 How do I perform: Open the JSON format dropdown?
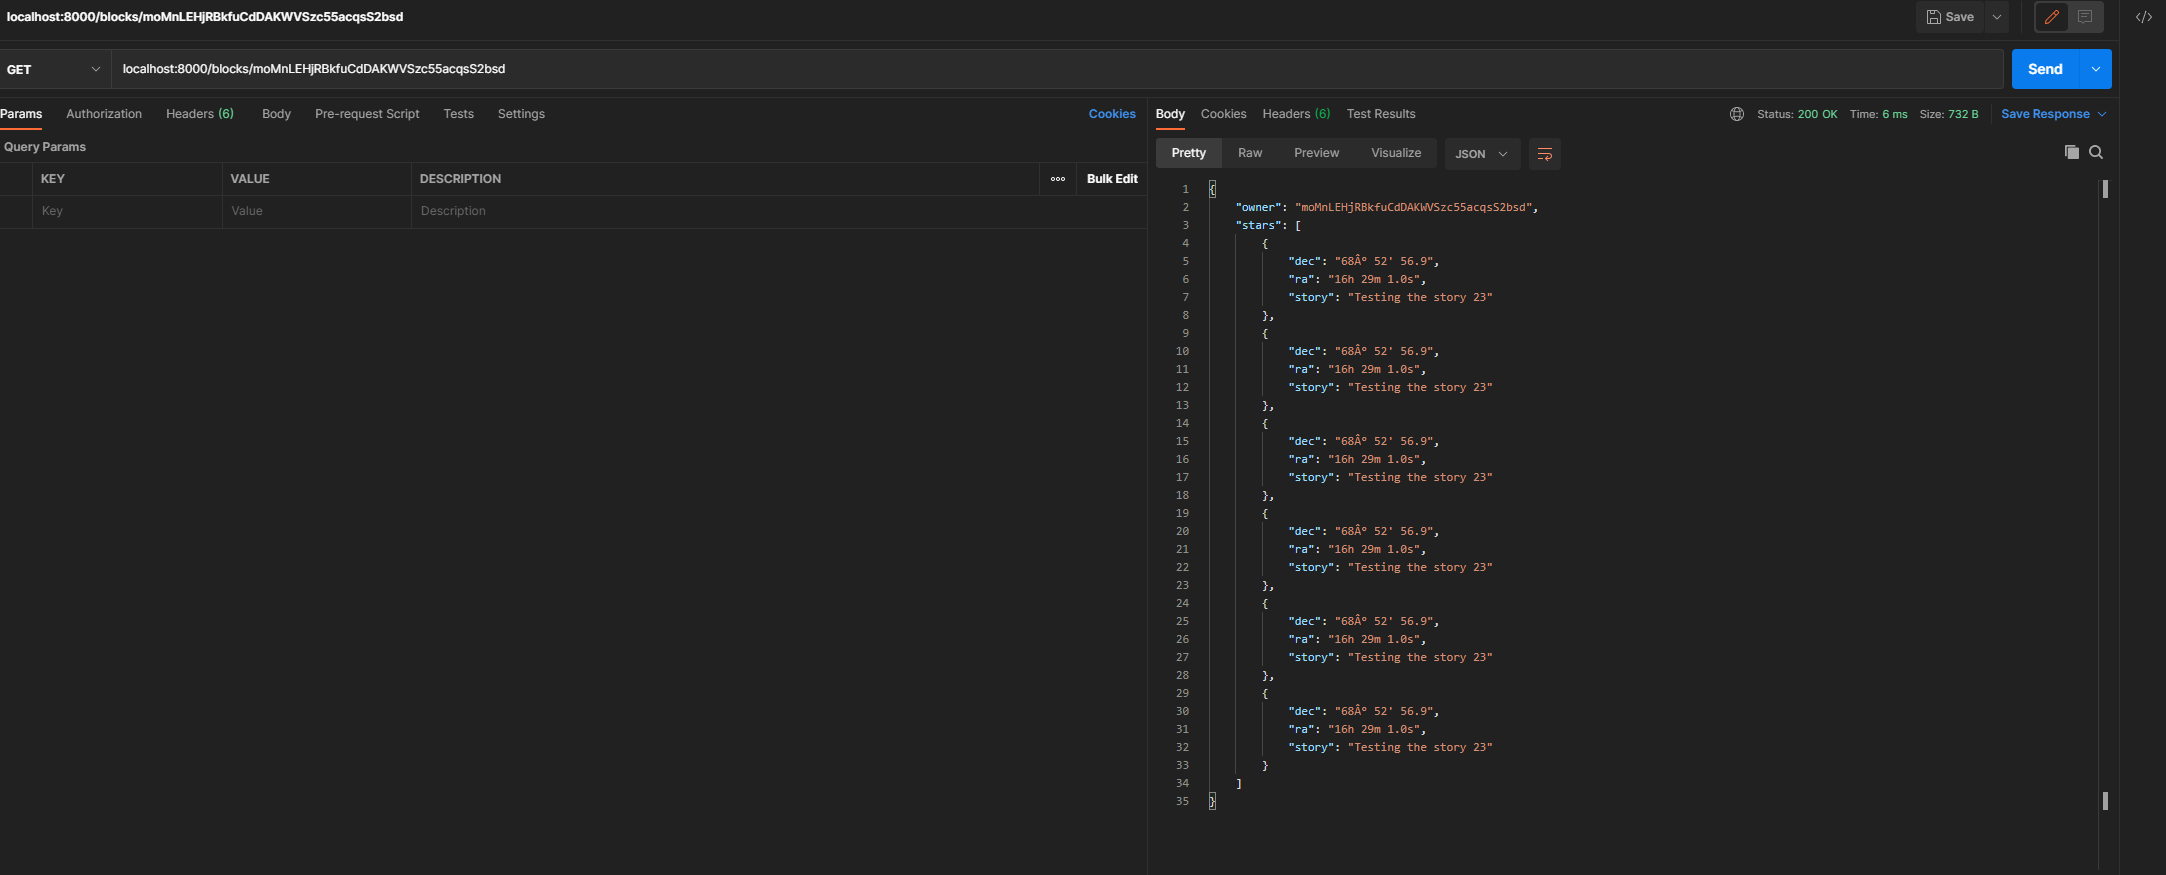pos(1482,154)
